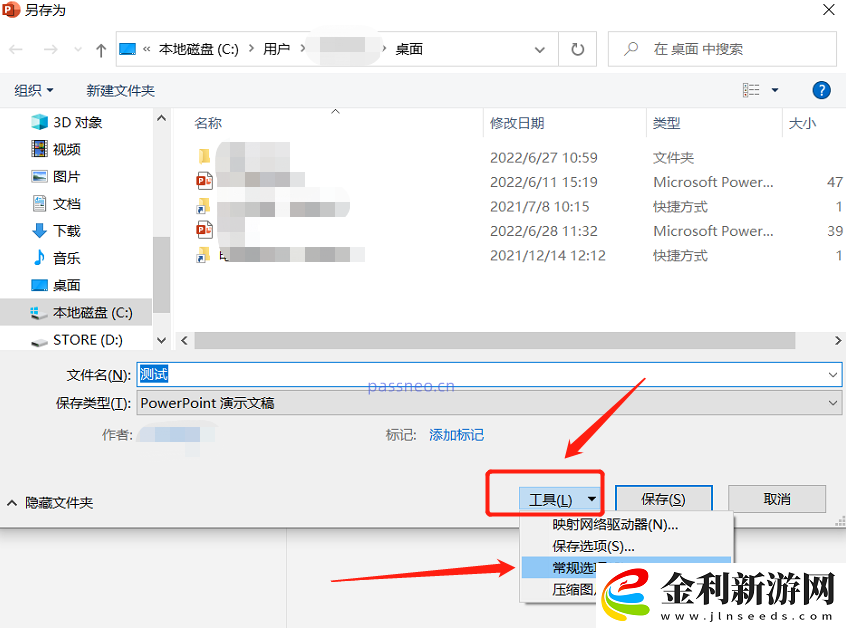Refresh the current folder view

577,48
